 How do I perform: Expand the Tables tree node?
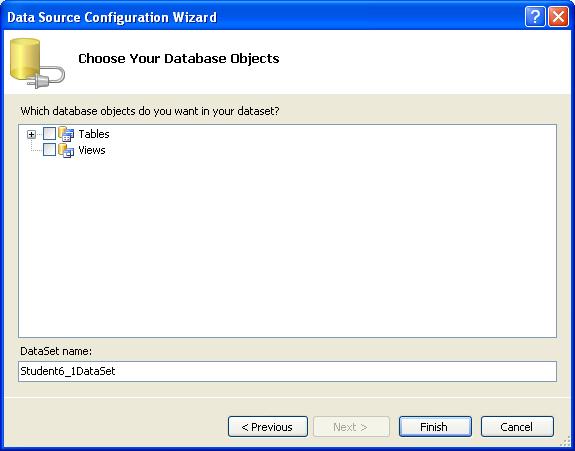coord(32,135)
